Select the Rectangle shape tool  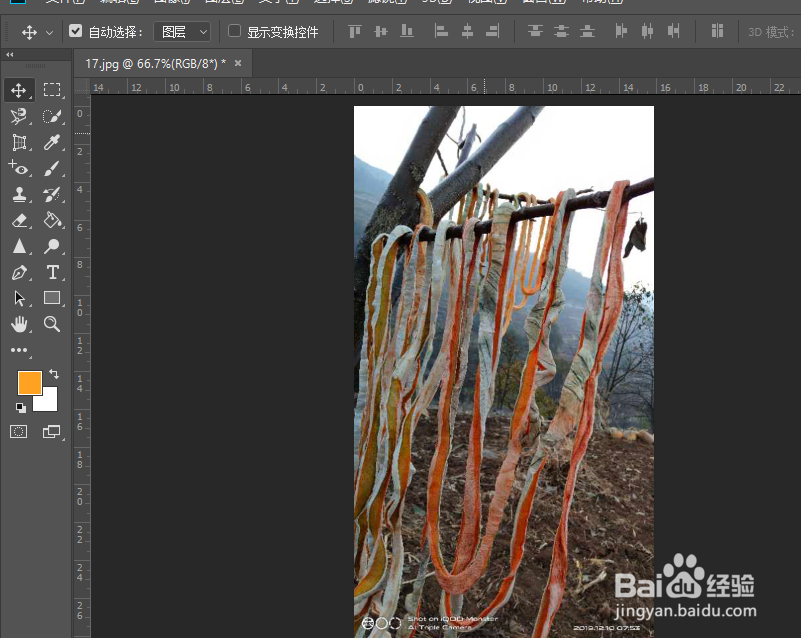(x=52, y=298)
